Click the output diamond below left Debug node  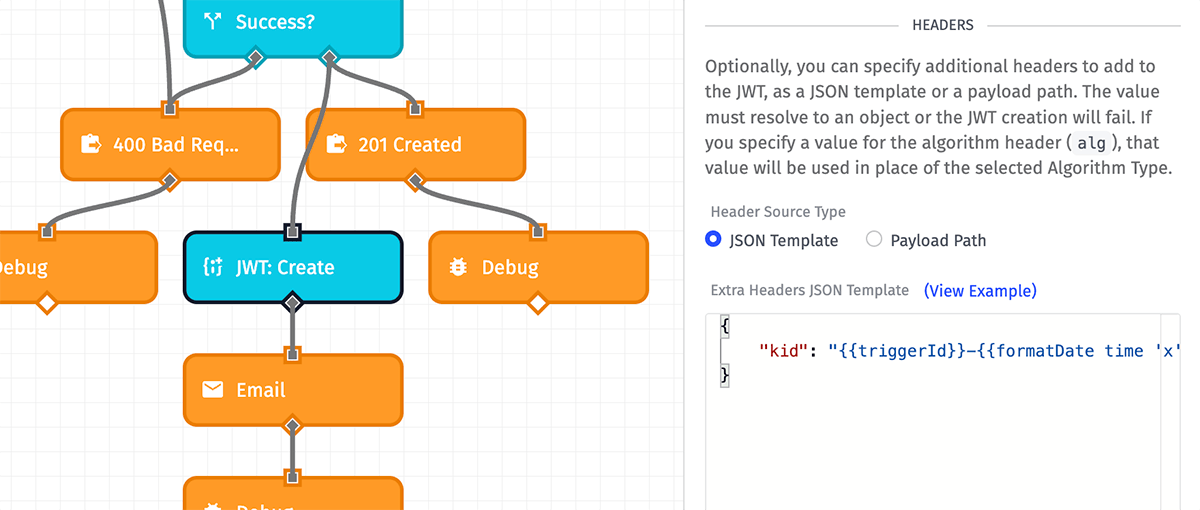[47, 302]
